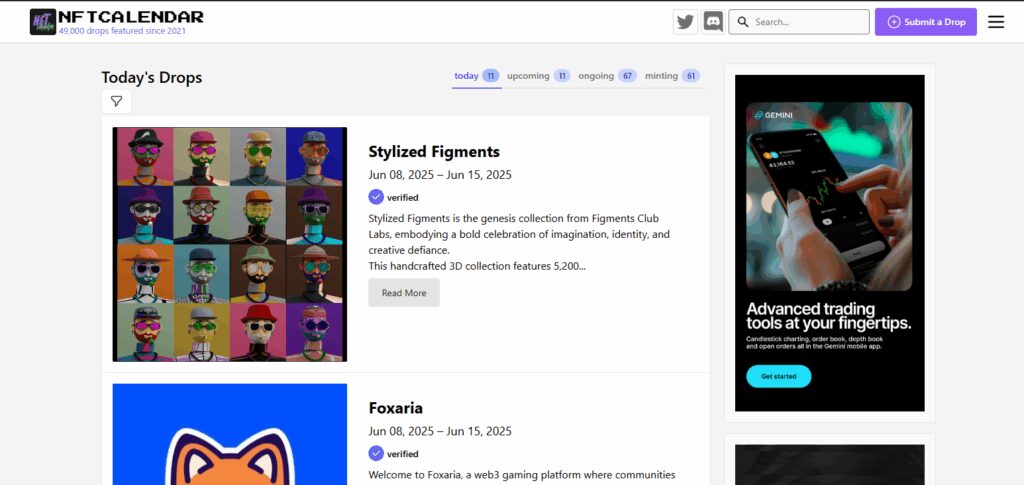Click the Submit a Drop button
Image resolution: width=1024 pixels, height=485 pixels.
[925, 22]
